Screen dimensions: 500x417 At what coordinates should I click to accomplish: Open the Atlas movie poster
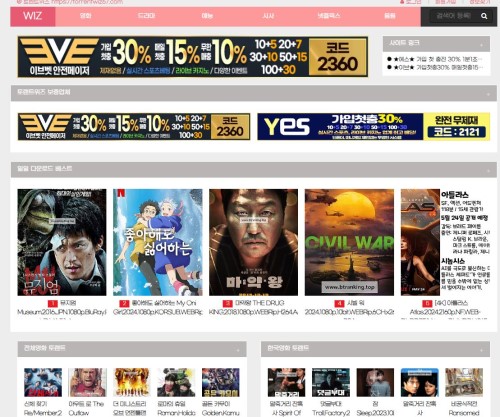click(445, 242)
